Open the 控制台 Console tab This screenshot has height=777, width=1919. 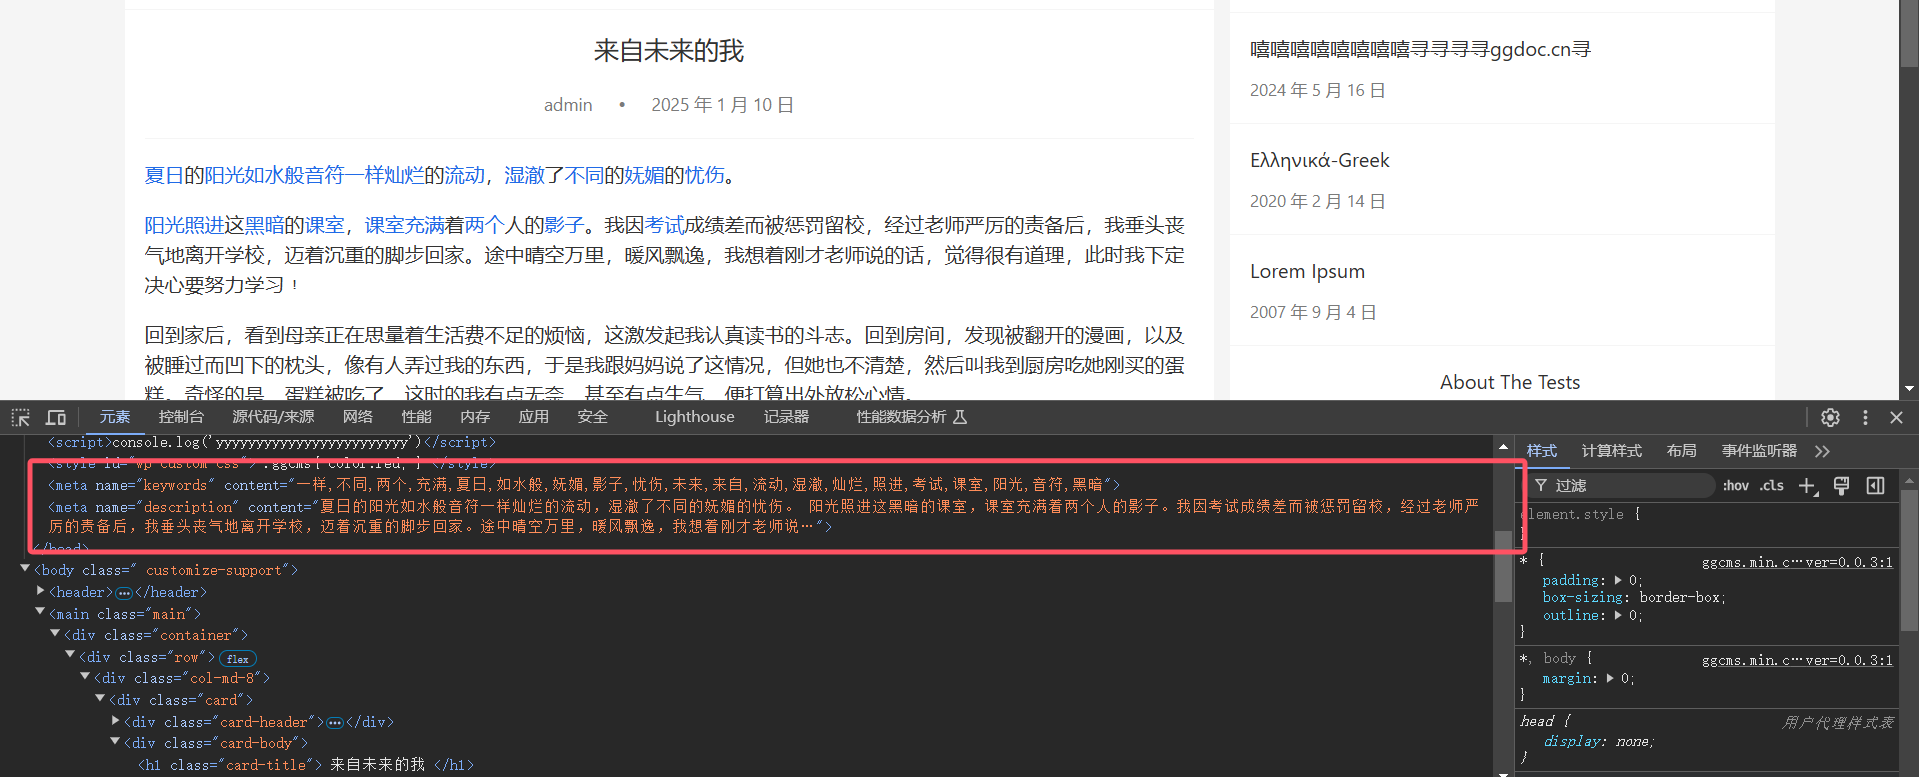click(181, 417)
